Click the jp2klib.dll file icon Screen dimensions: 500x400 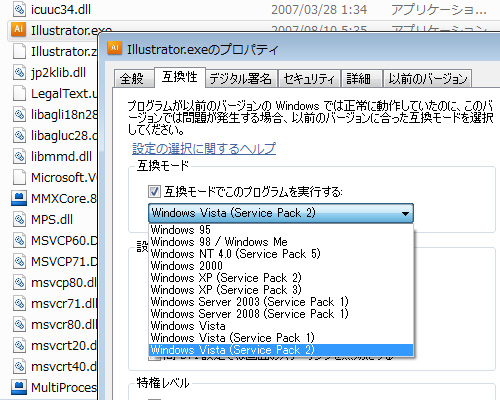pyautogui.click(x=19, y=72)
